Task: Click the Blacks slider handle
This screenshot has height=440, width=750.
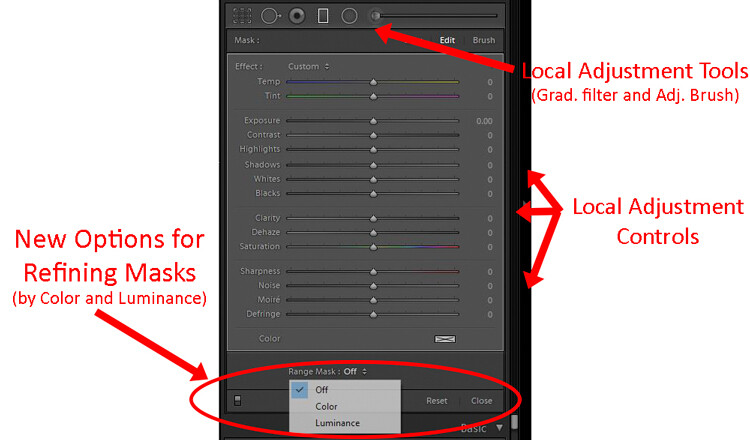Action: pos(373,194)
